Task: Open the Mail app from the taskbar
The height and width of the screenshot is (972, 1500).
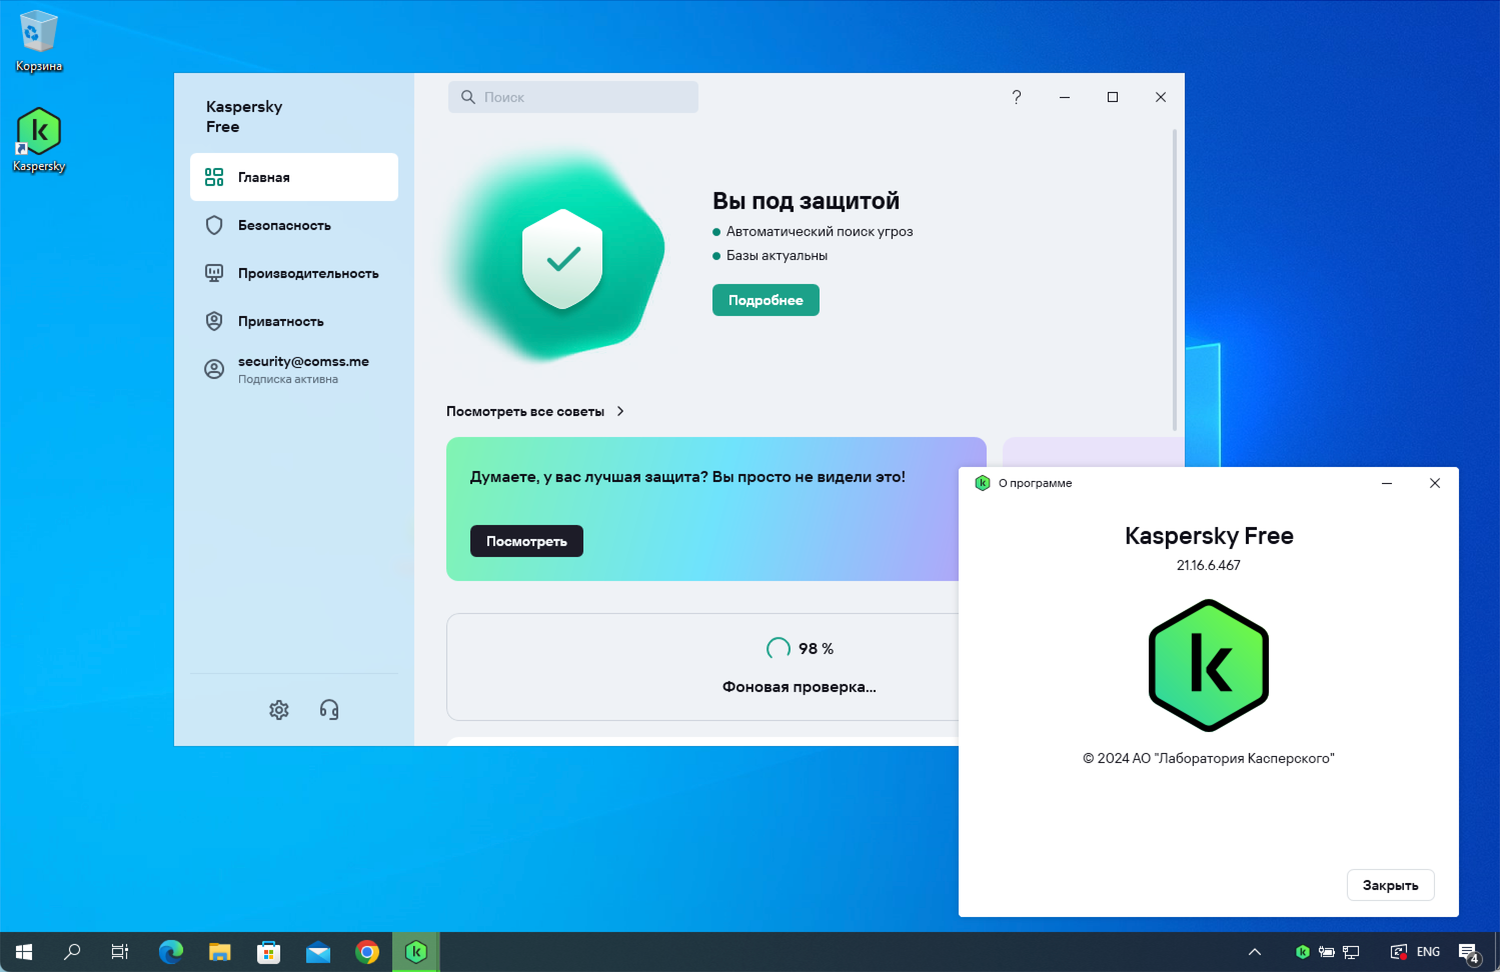Action: tap(318, 952)
